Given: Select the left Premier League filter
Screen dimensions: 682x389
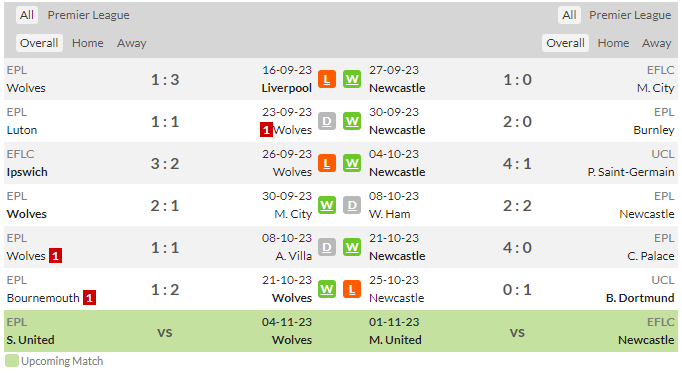Looking at the screenshot, I should (88, 15).
